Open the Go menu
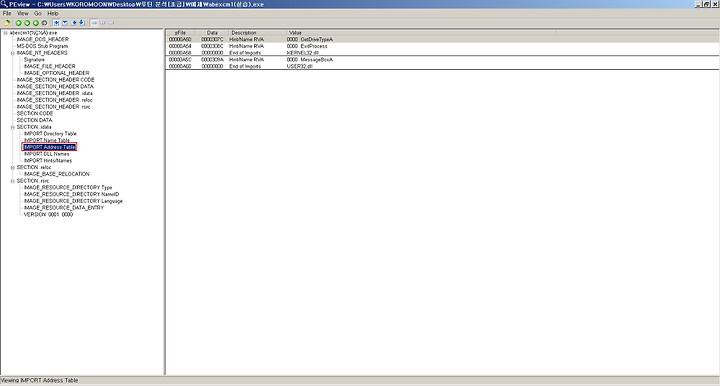Screen dimensions: 720x386 click(38, 13)
